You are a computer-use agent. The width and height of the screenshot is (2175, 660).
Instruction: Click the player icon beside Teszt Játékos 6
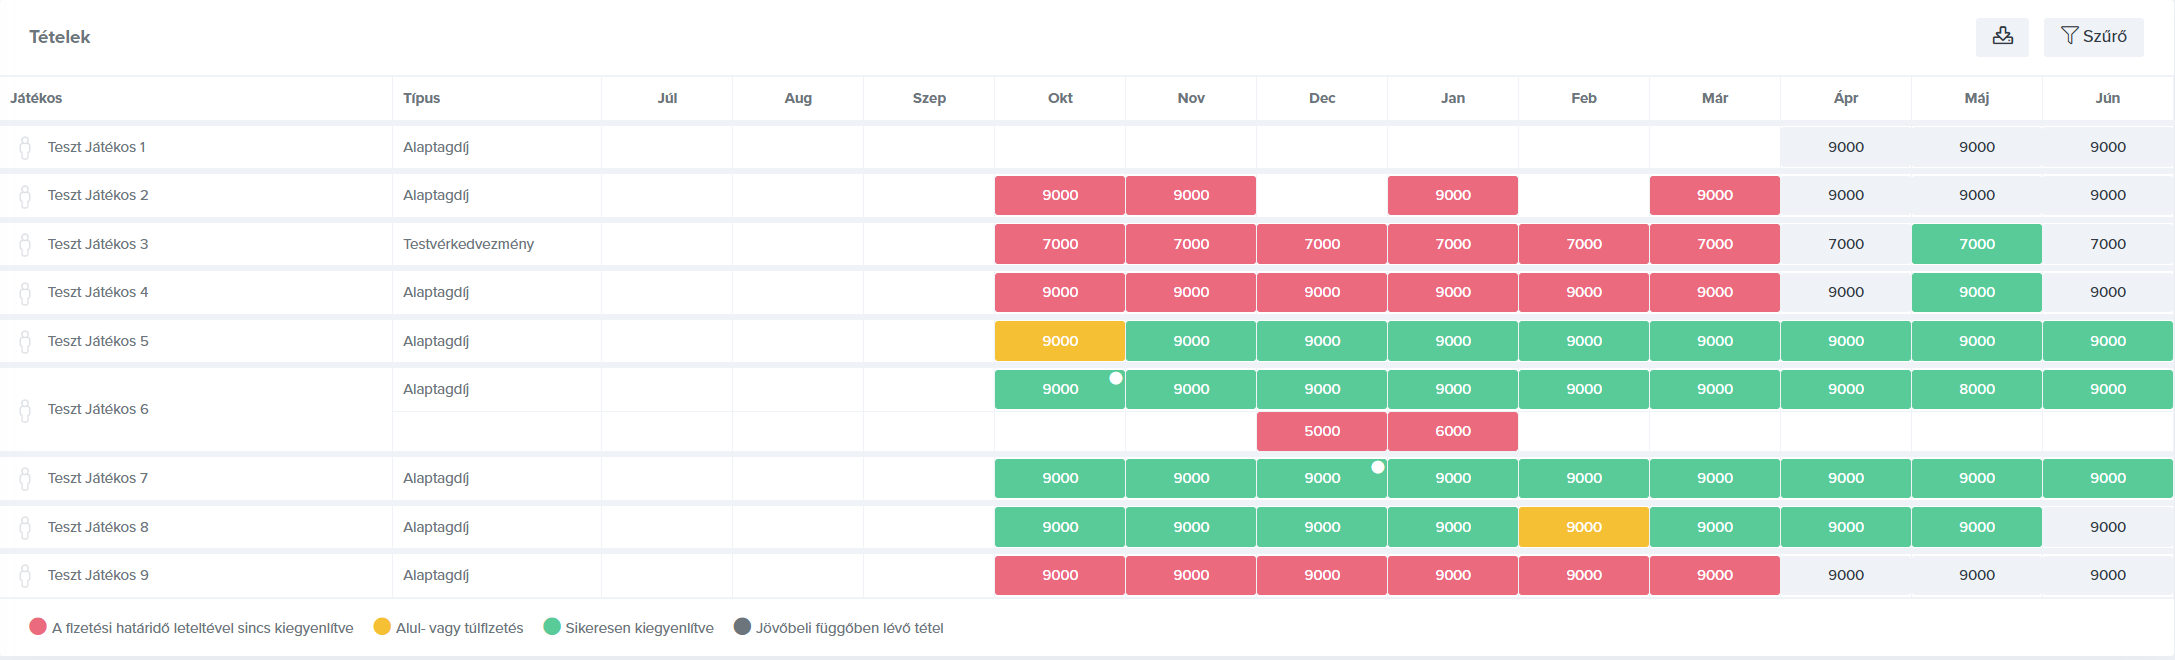(x=25, y=410)
